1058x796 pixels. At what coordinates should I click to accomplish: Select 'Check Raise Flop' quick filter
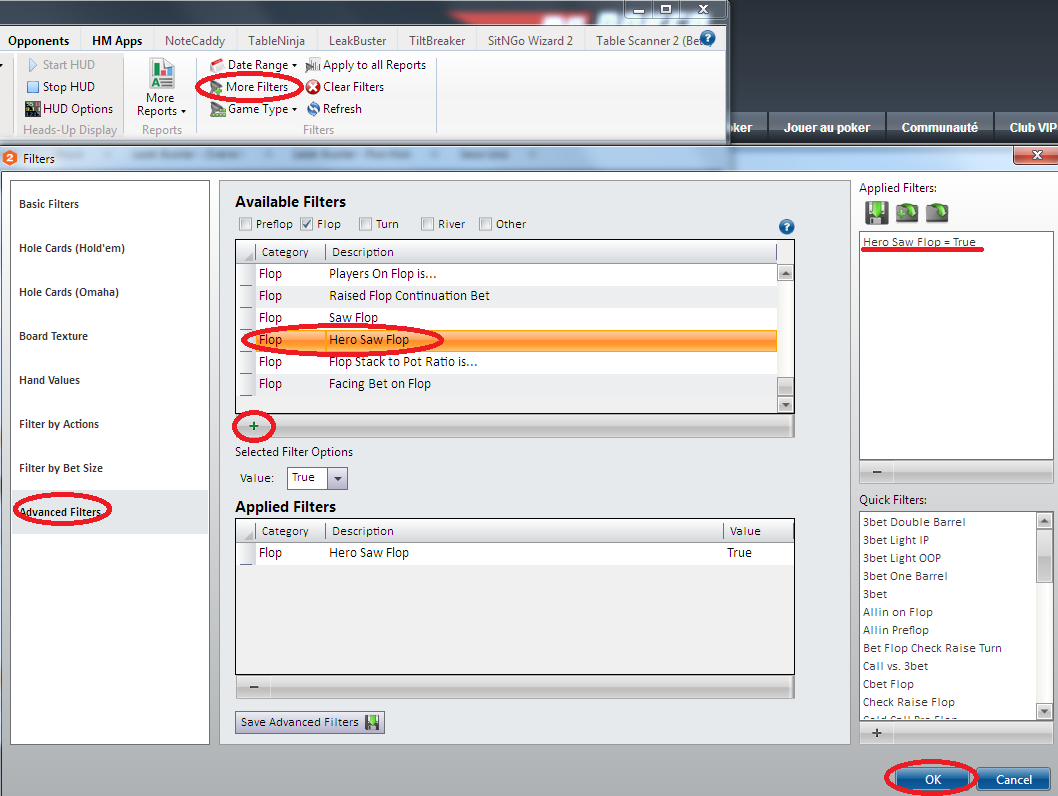pyautogui.click(x=908, y=702)
